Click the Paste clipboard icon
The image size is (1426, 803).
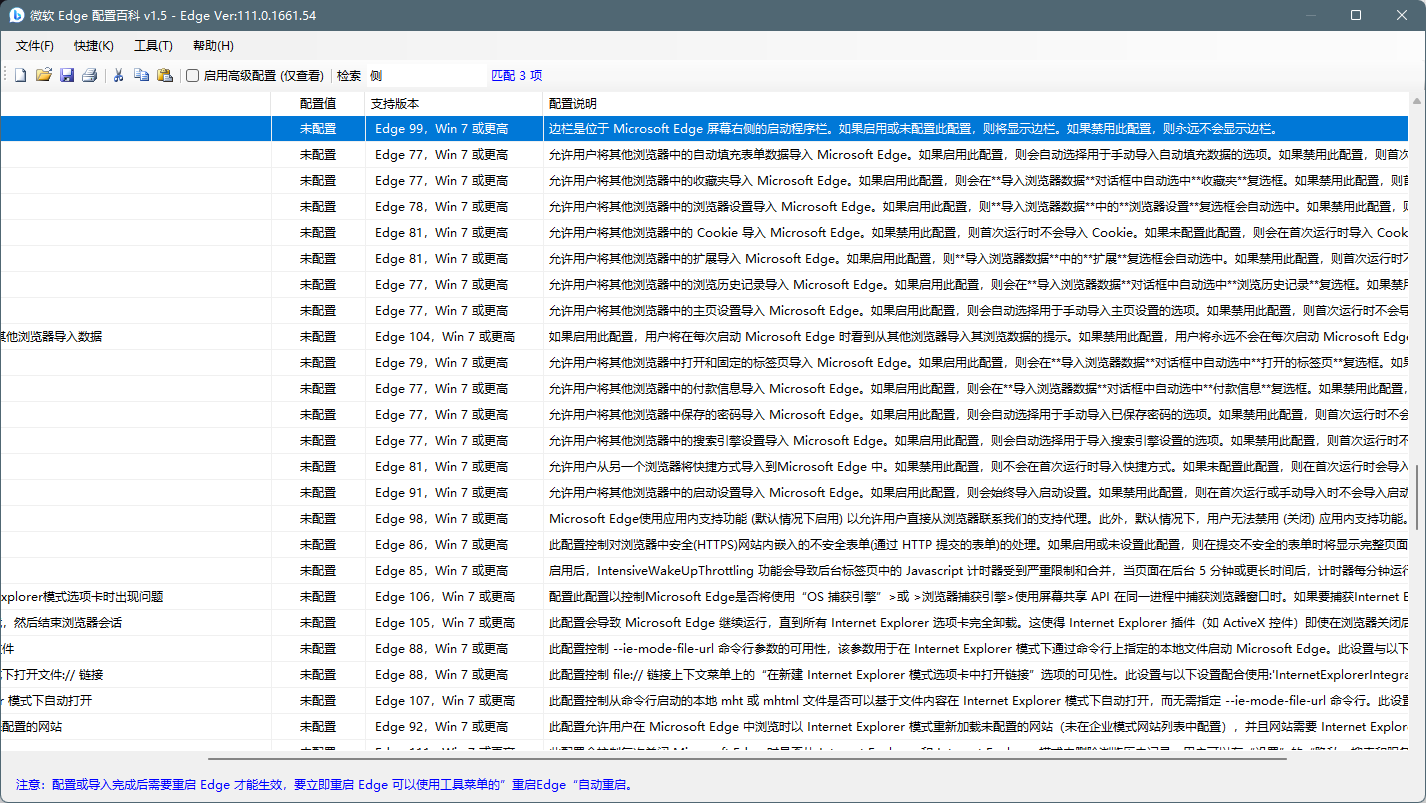pos(165,75)
